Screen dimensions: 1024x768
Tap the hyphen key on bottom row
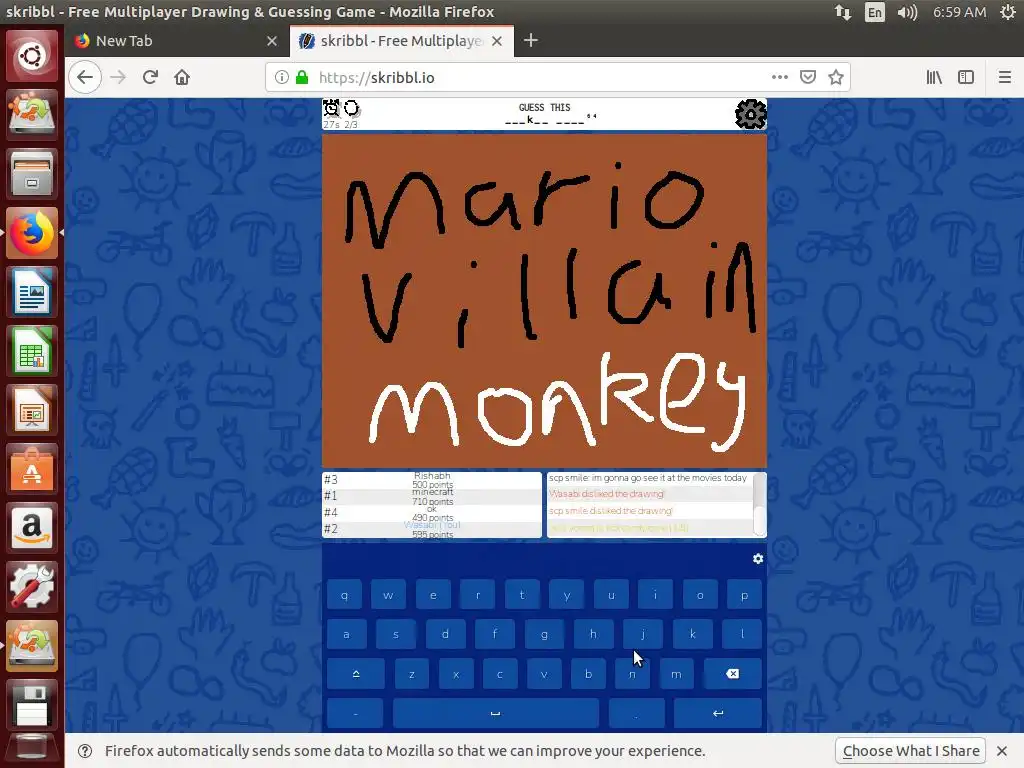pos(355,712)
